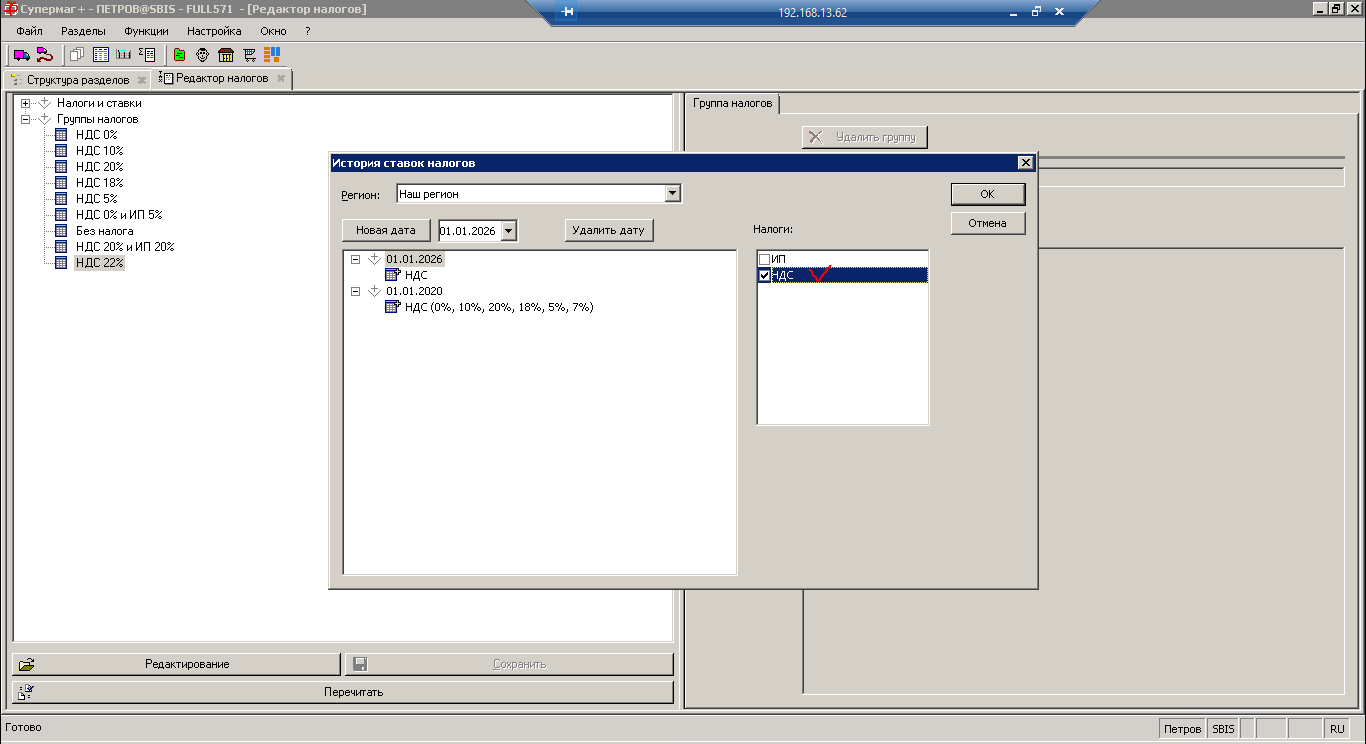Open the Функции menu
Viewport: 1366px width, 744px height.
coord(146,31)
